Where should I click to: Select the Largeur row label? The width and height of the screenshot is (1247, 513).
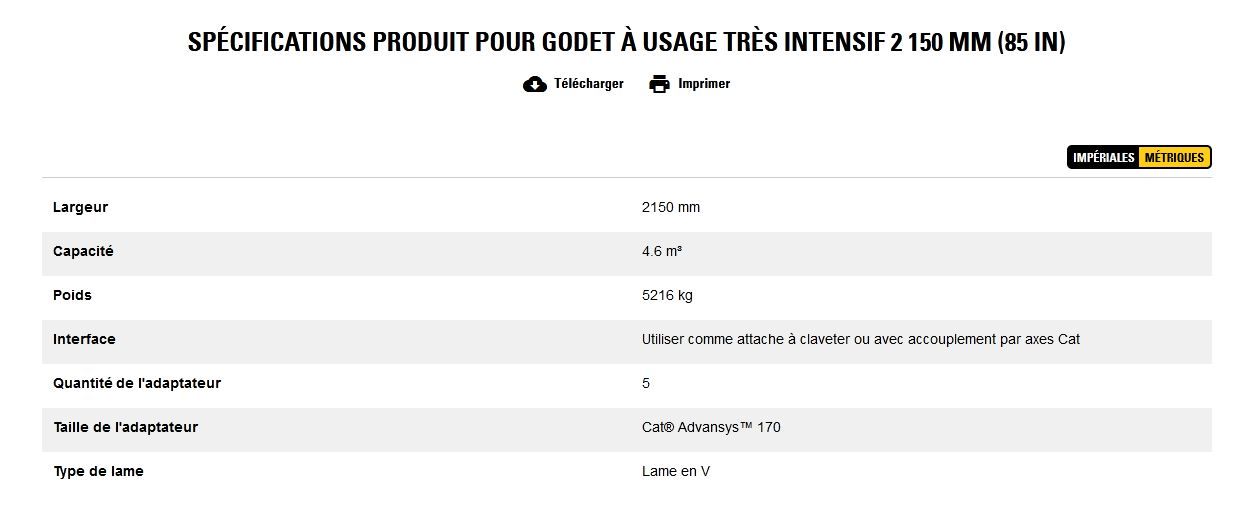[x=80, y=208]
